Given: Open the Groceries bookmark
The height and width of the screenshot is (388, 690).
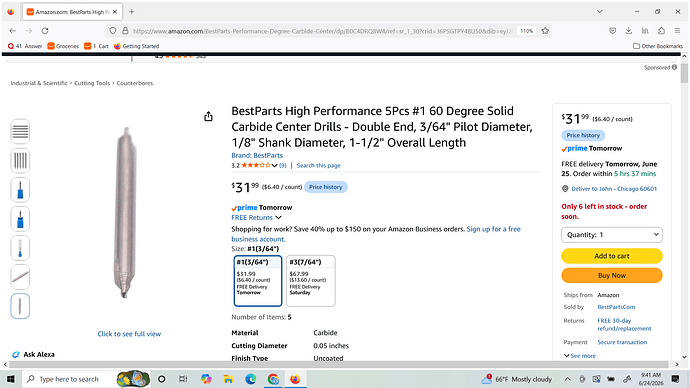Looking at the screenshot, I should [x=63, y=46].
